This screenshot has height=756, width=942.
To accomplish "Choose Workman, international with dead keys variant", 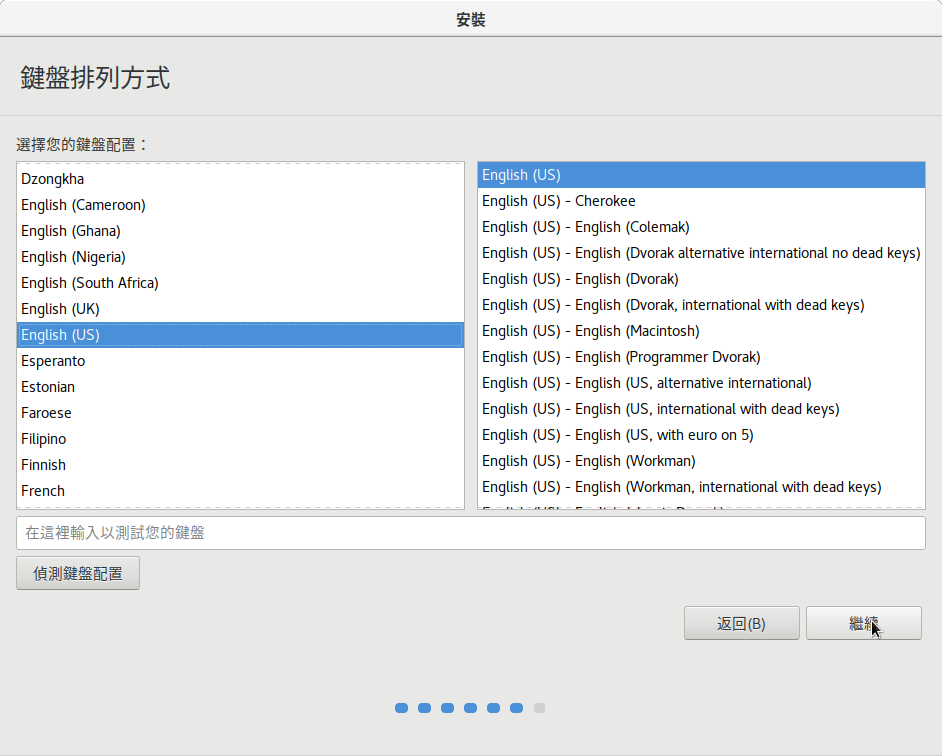I will tap(681, 487).
